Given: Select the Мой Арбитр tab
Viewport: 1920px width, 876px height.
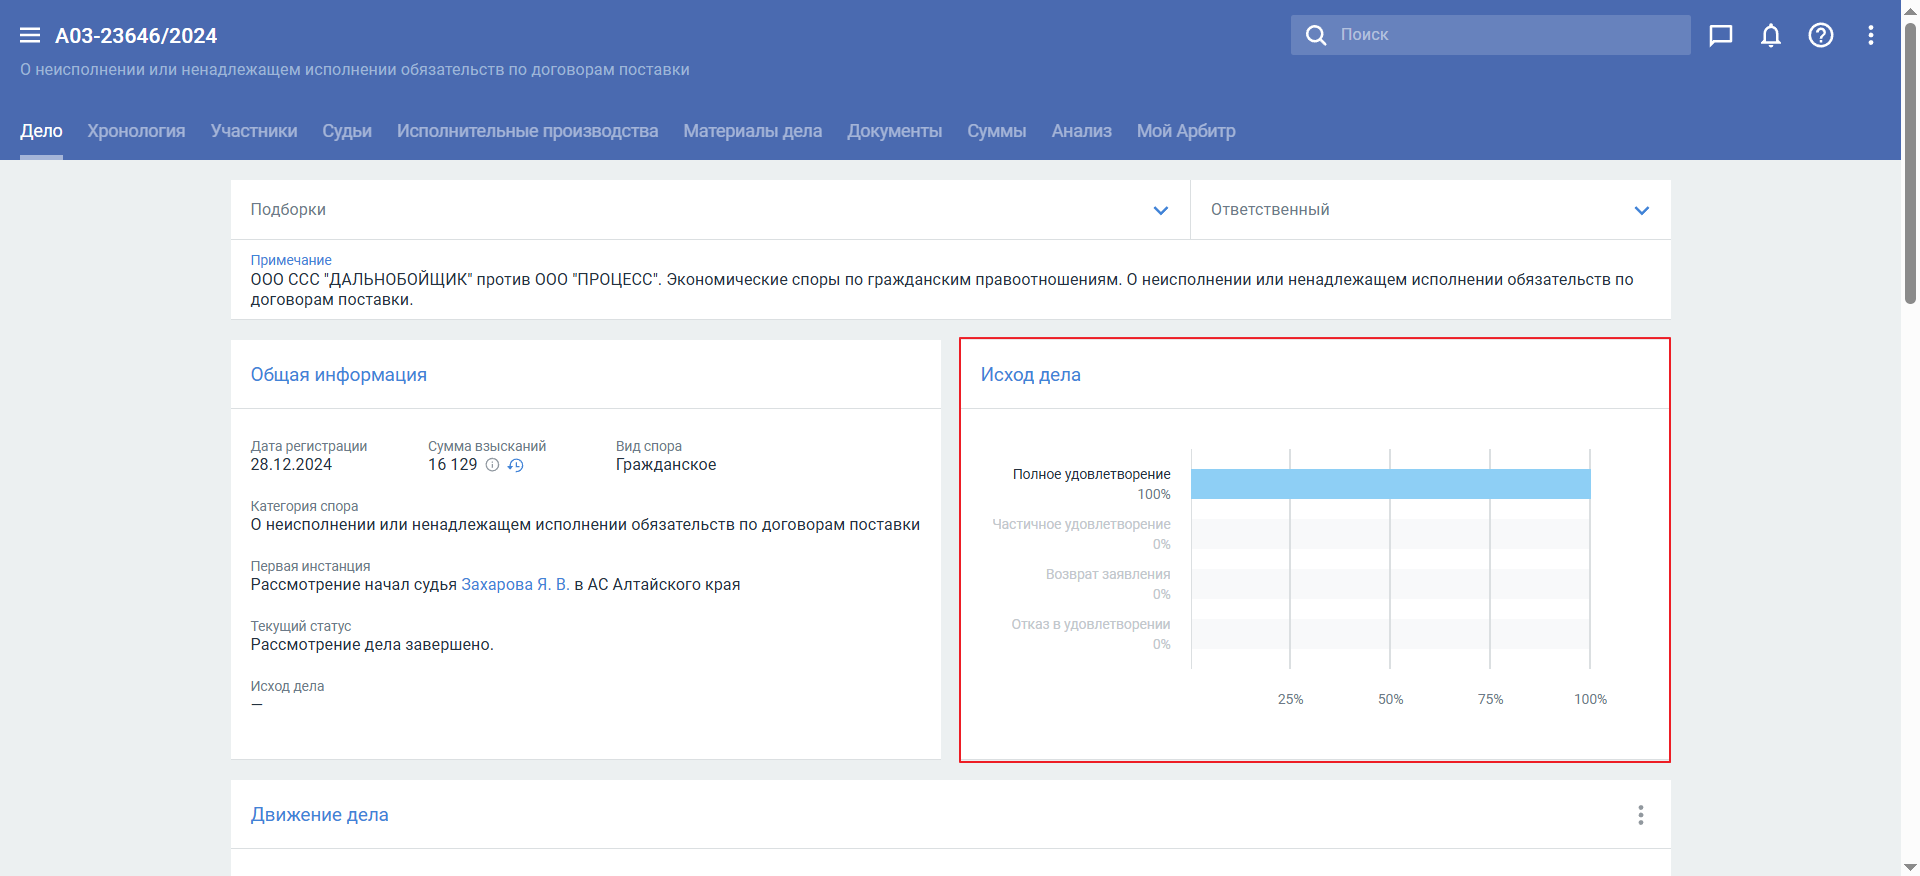Looking at the screenshot, I should coord(1185,131).
